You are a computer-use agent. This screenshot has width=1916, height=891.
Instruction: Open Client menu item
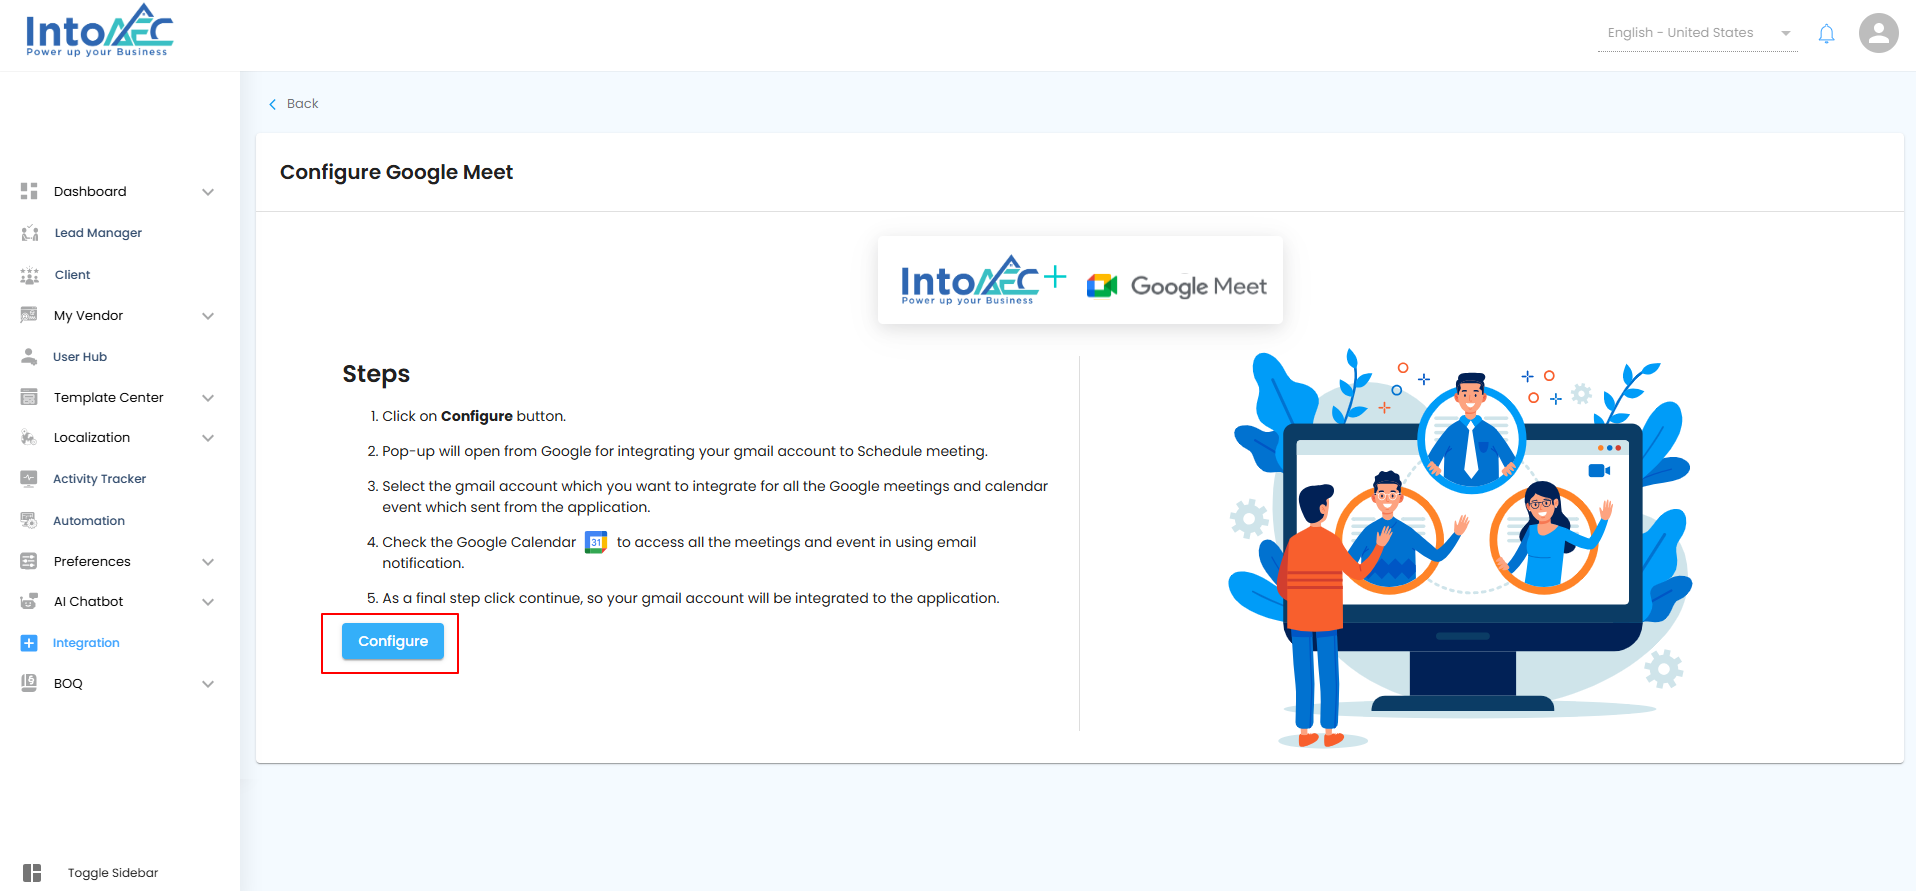coord(72,275)
